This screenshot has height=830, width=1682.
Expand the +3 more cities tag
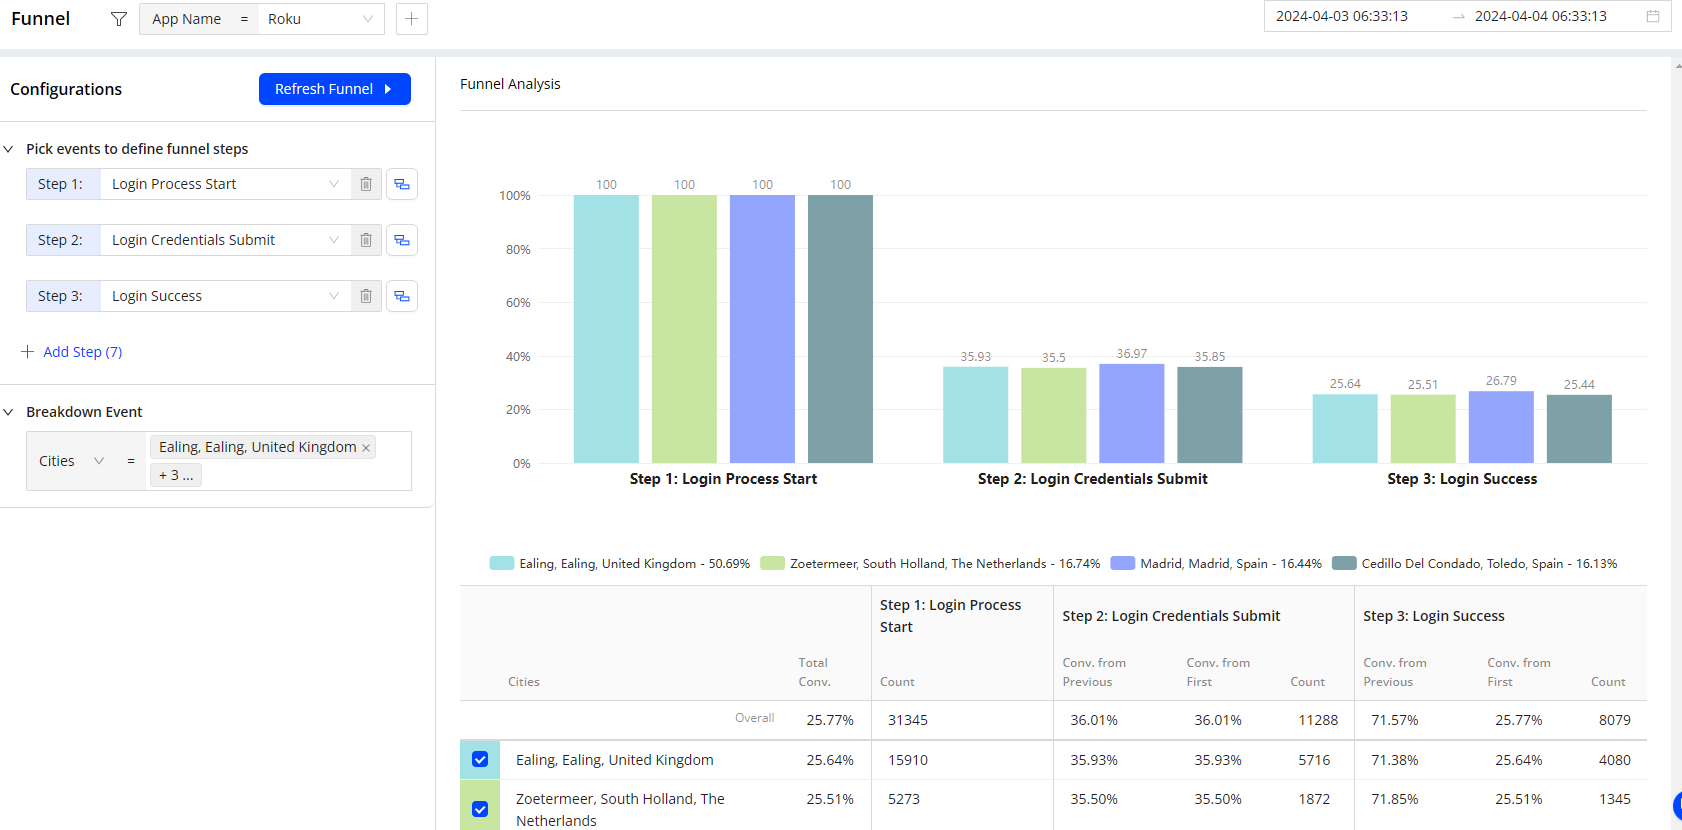[176, 475]
